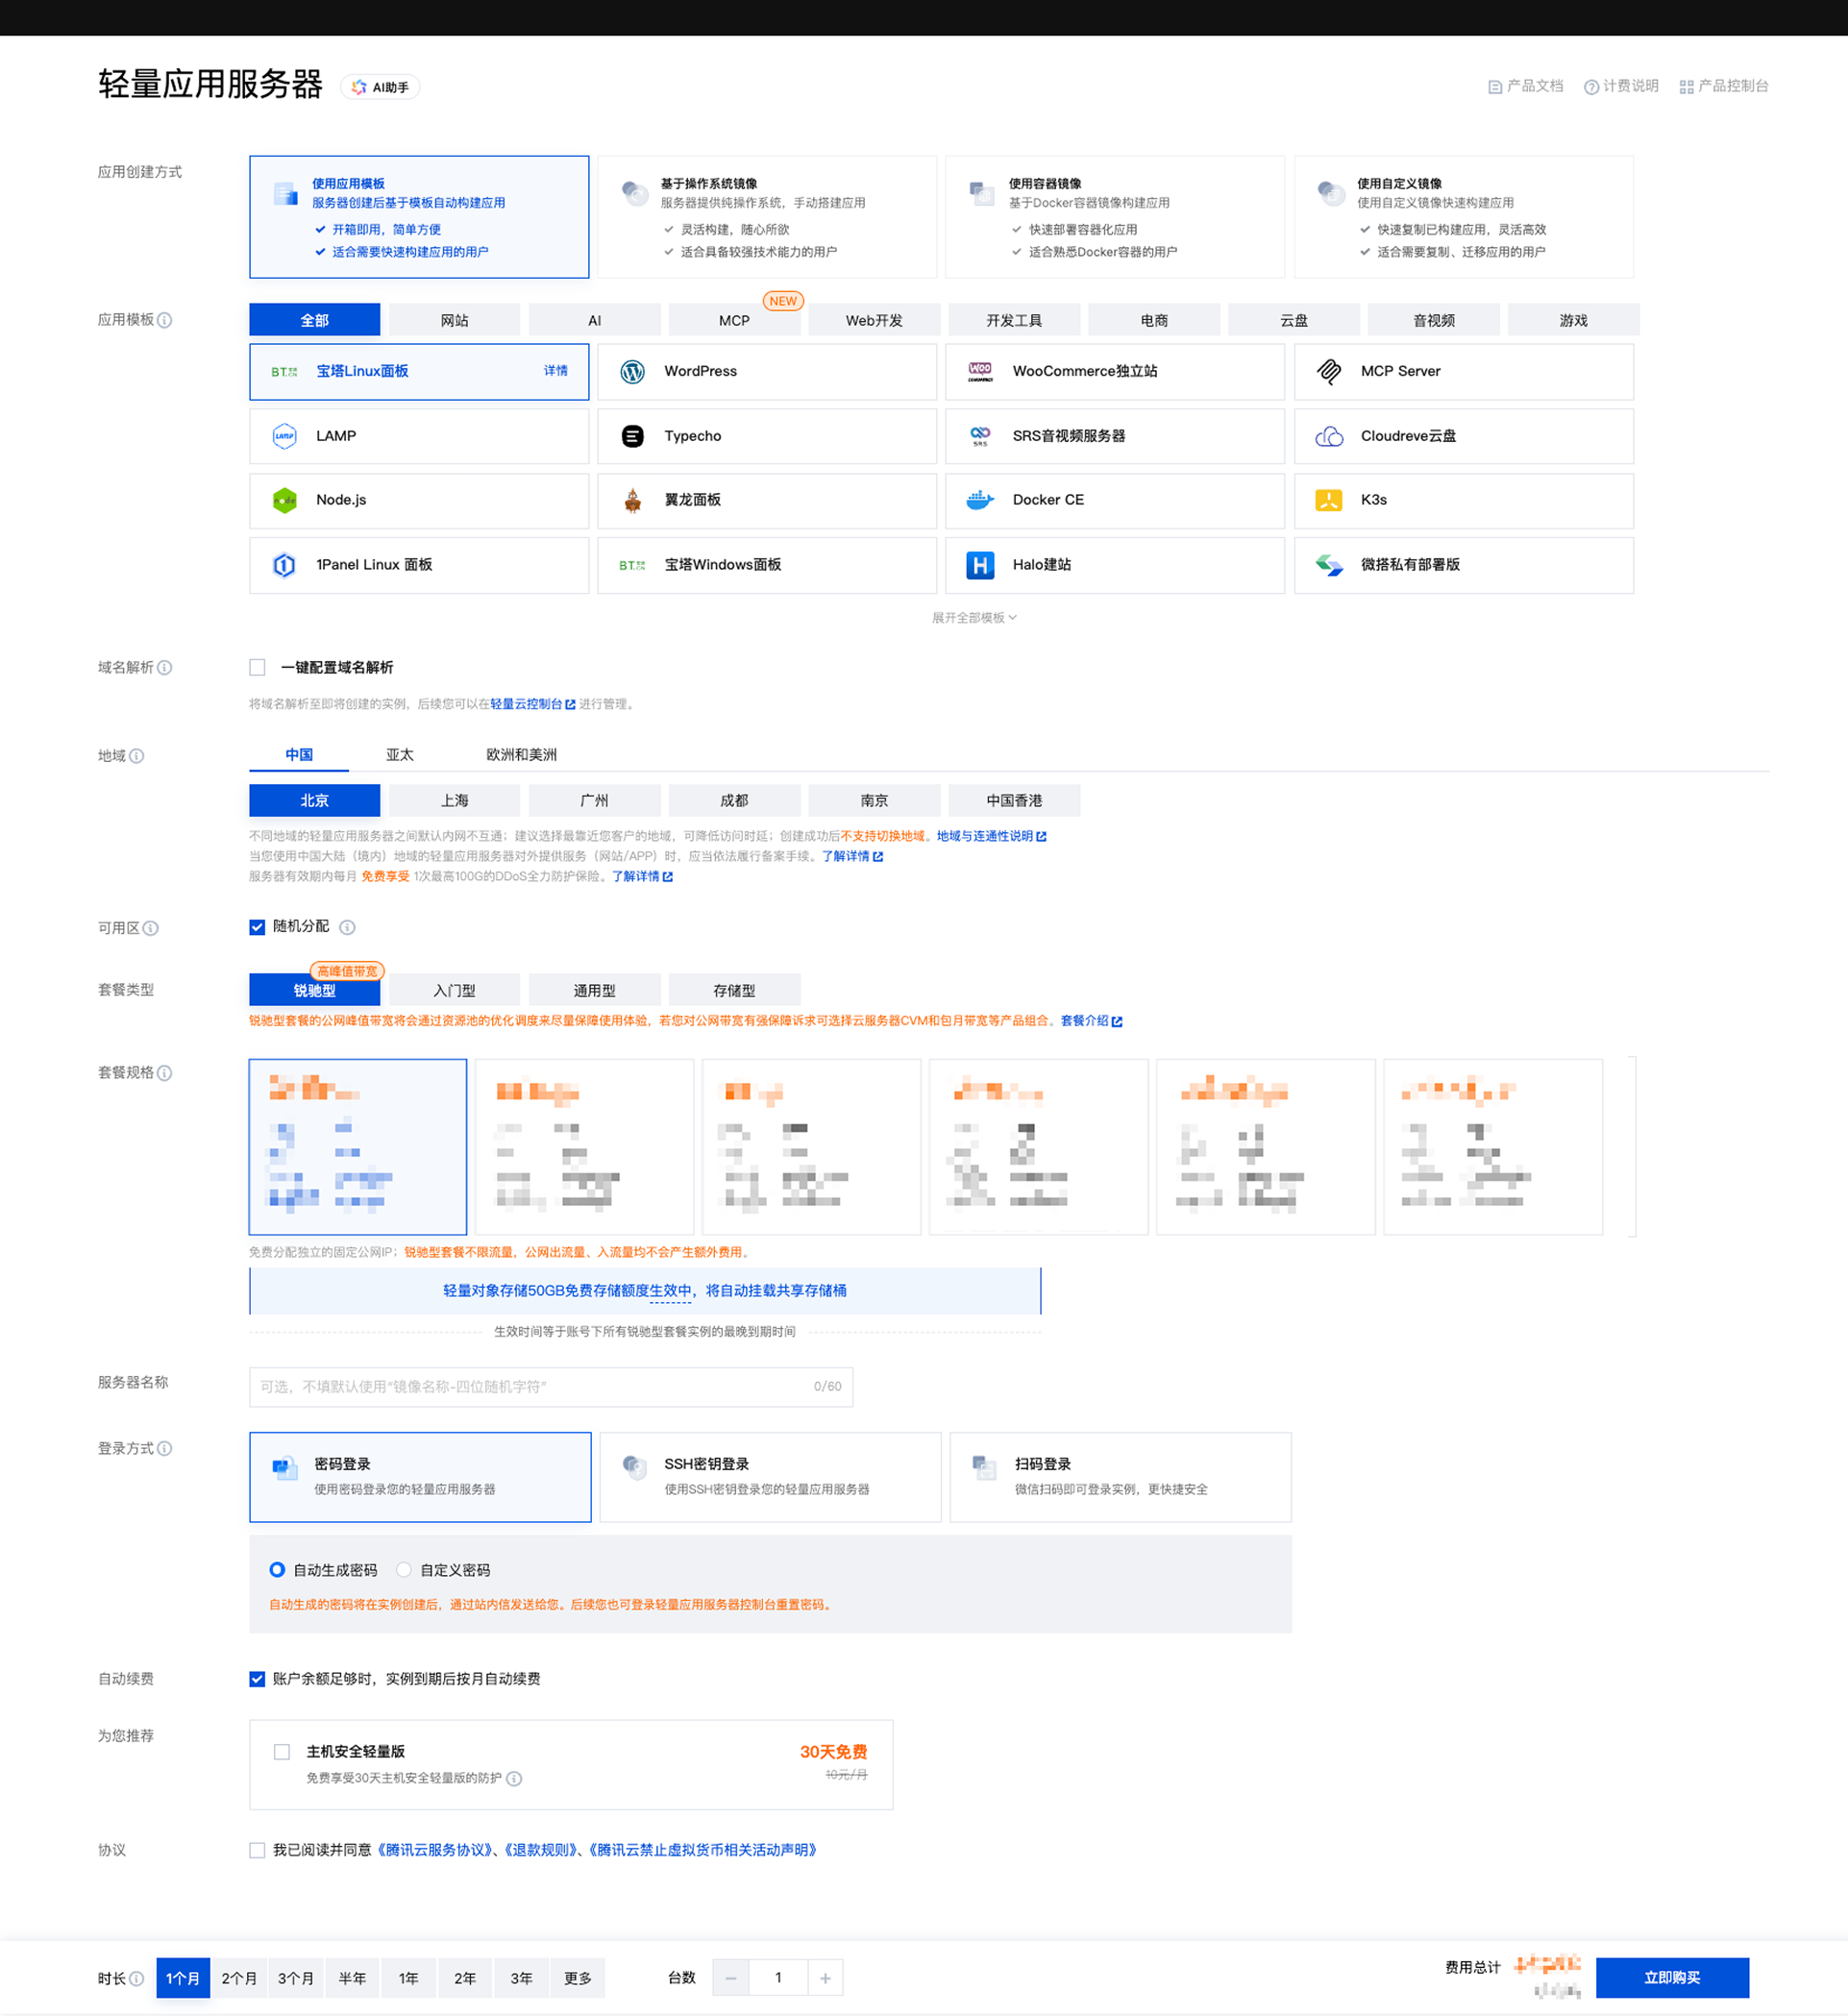Choose the Cloudreve cloud icon
This screenshot has width=1848, height=2016.
tap(1329, 436)
